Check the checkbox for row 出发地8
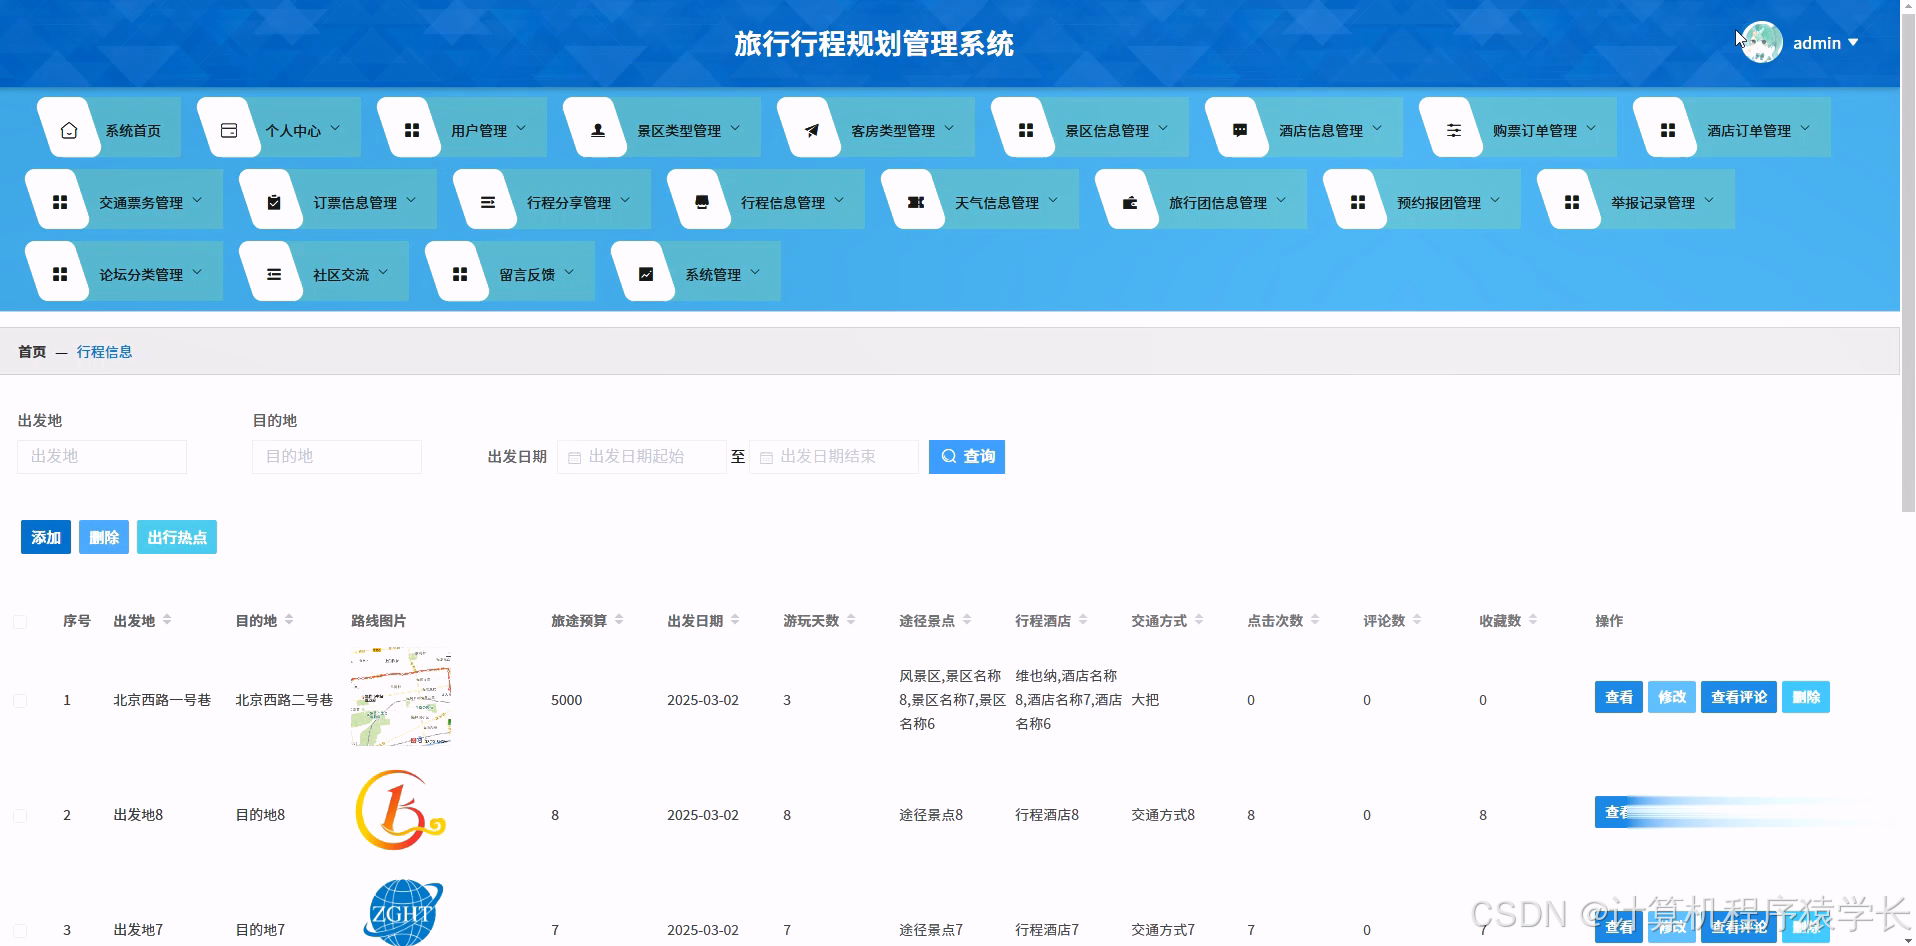 point(20,815)
